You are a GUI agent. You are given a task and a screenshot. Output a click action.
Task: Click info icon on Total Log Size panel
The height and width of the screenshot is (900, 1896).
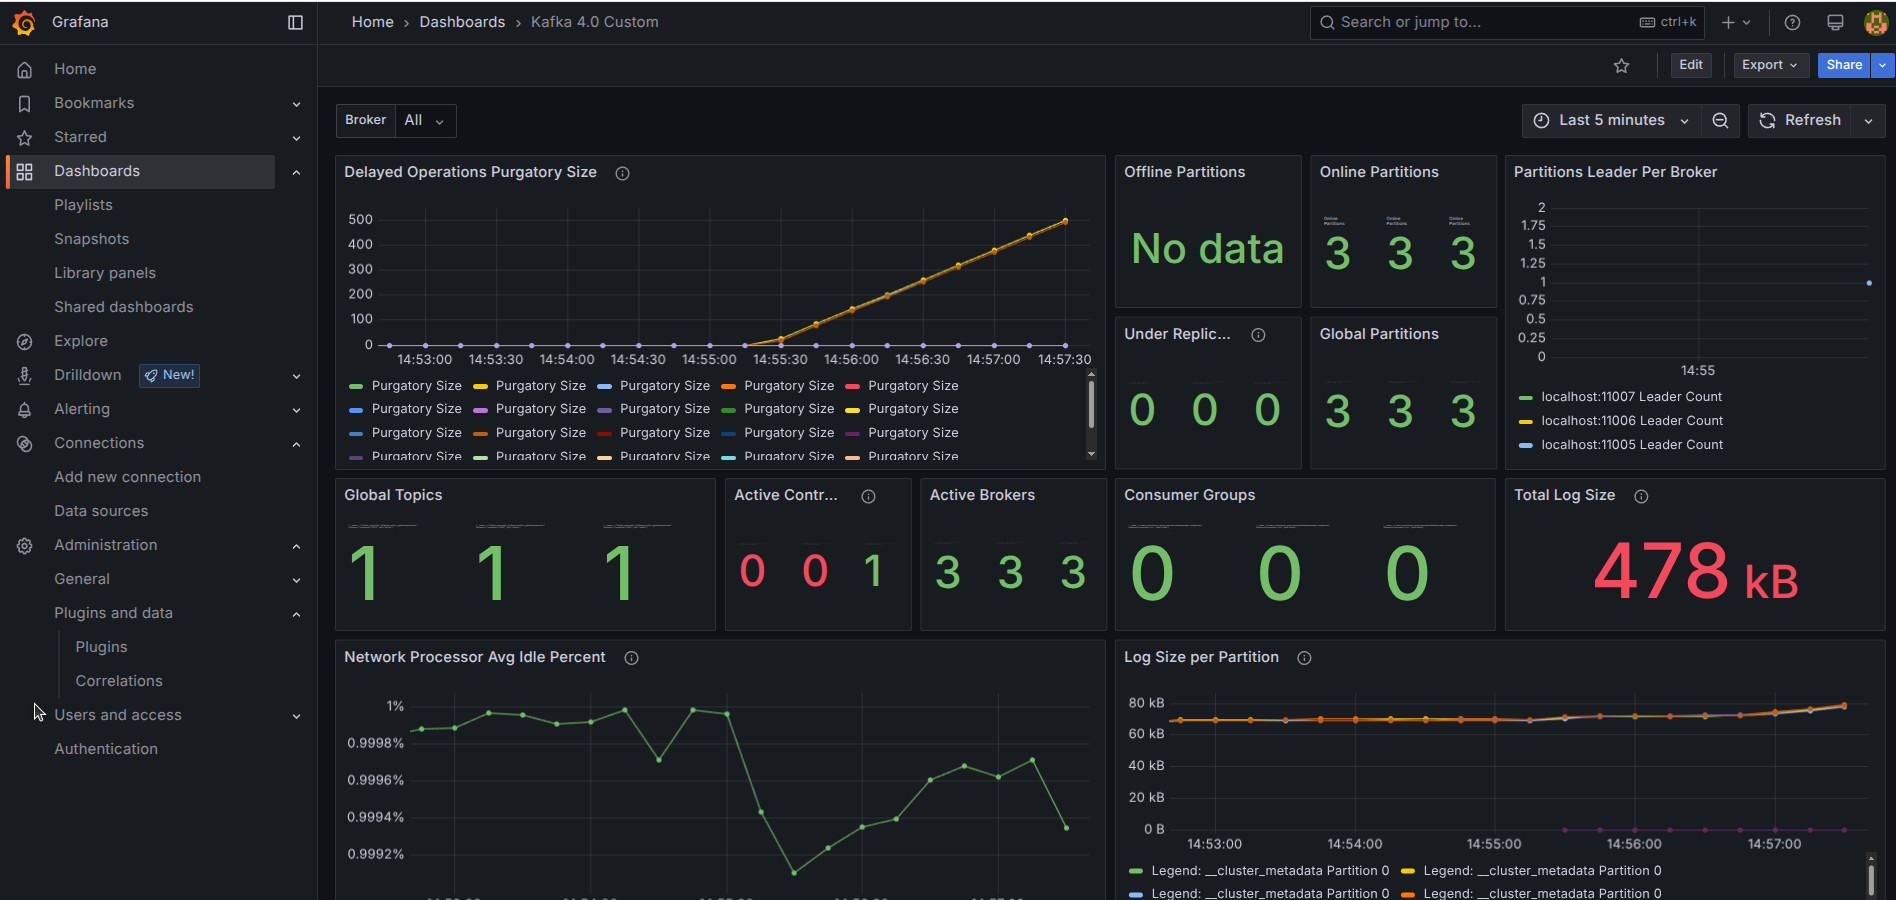(1641, 496)
